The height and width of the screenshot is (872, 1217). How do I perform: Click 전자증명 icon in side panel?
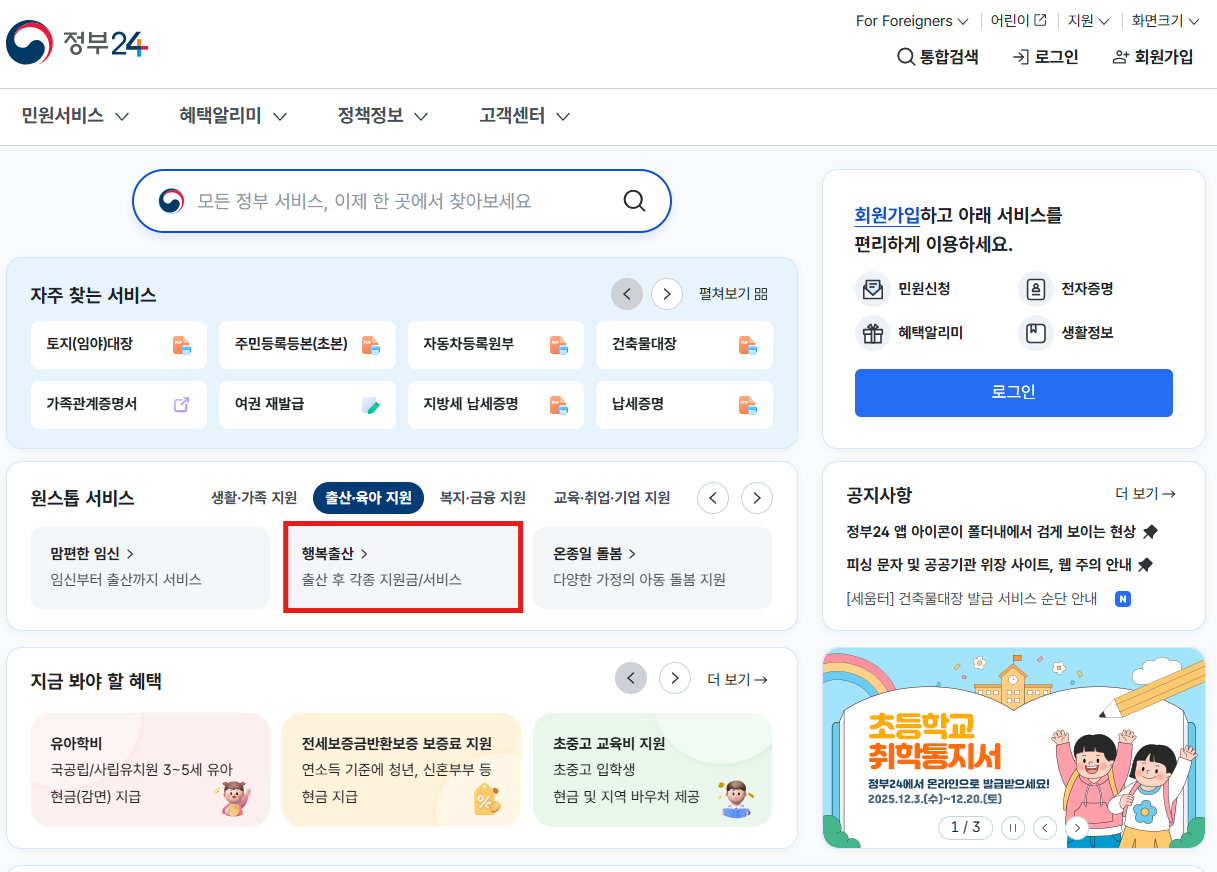tap(1035, 289)
